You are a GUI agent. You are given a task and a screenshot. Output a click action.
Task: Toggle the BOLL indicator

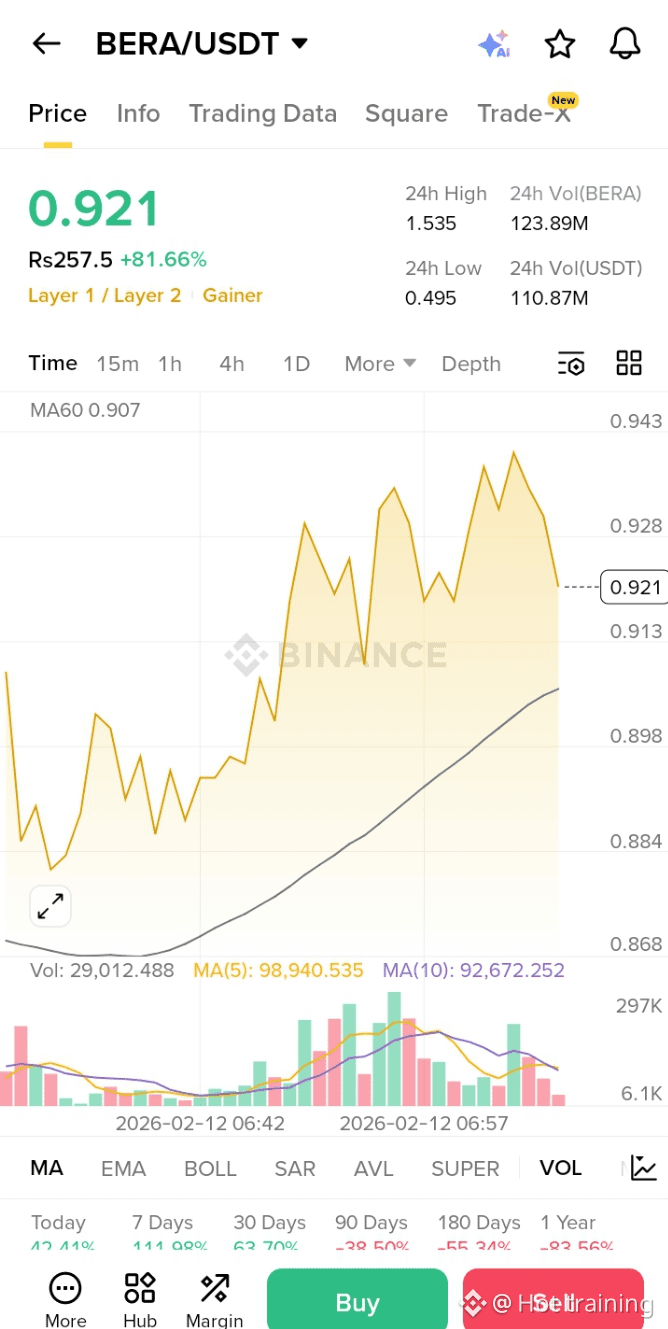(x=210, y=1168)
